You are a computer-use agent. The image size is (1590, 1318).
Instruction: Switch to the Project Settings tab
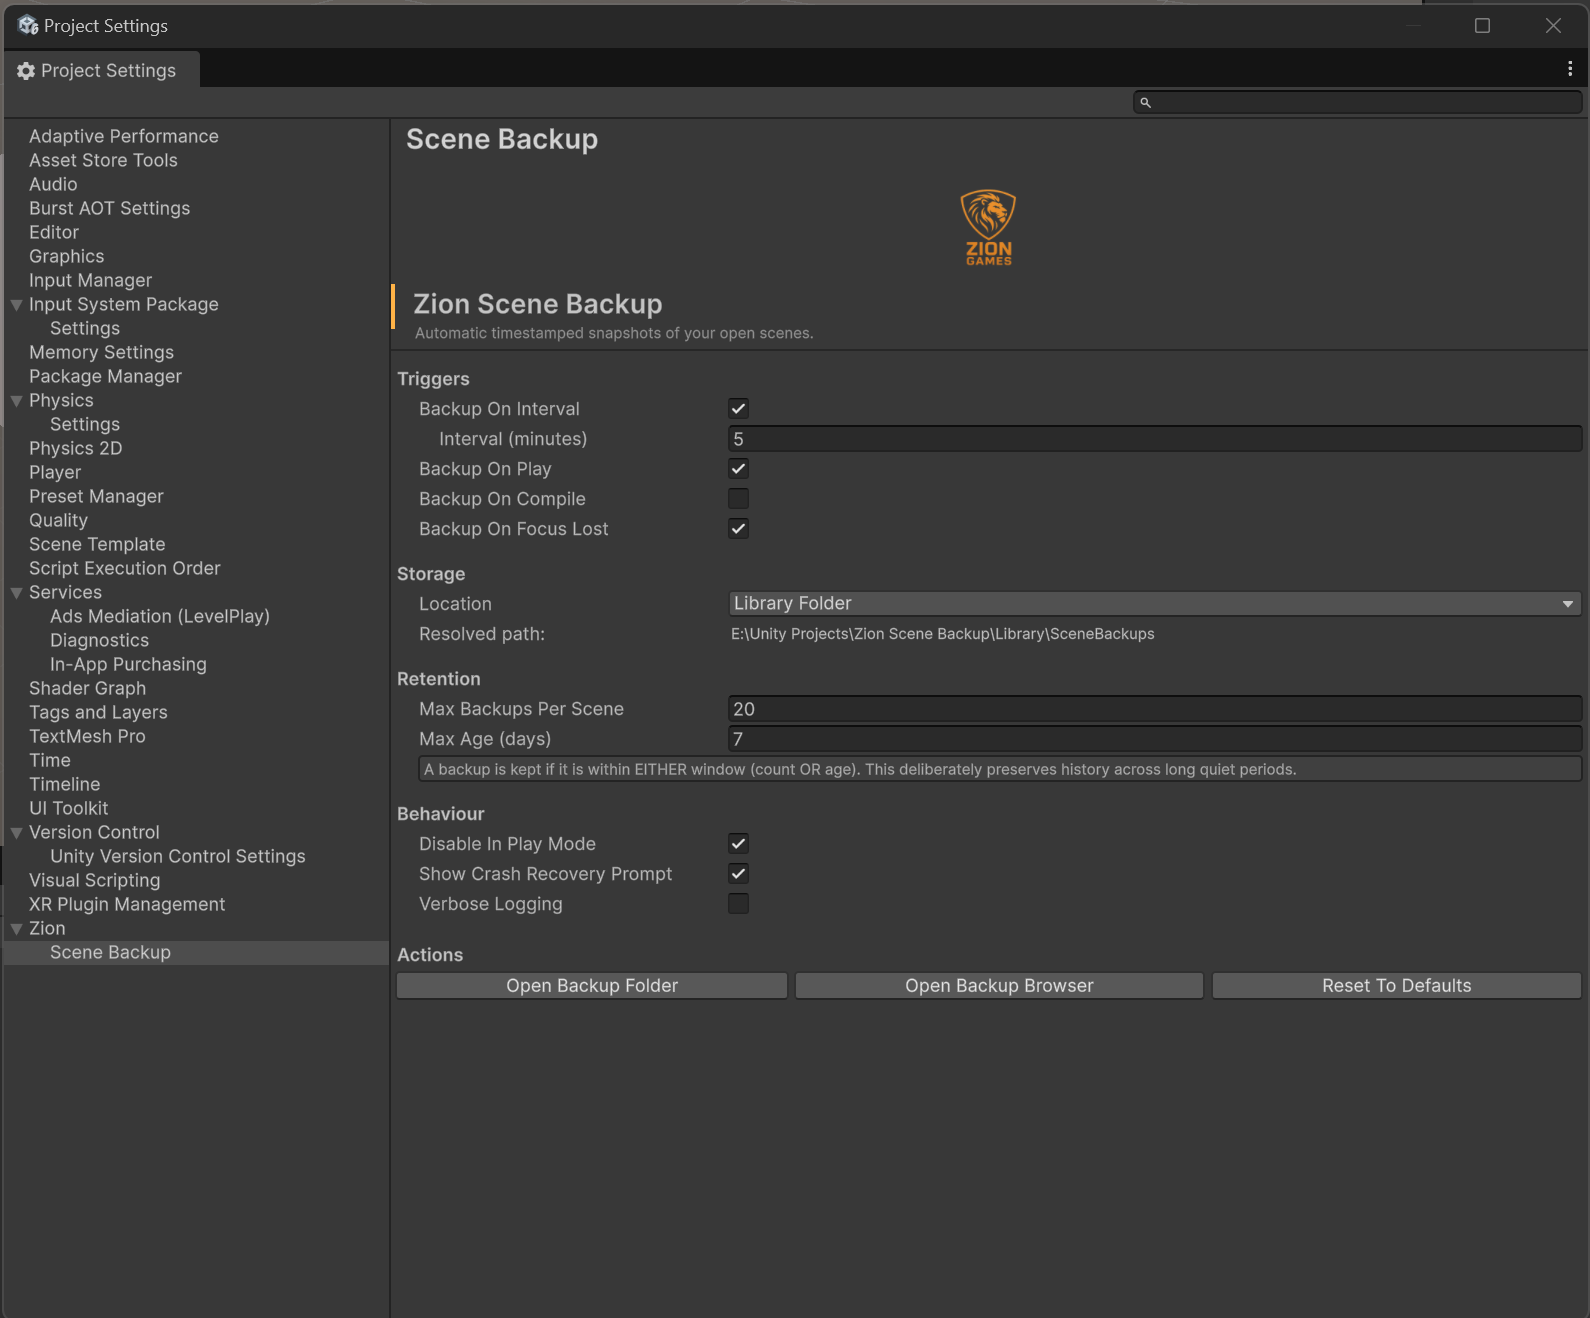[x=102, y=70]
